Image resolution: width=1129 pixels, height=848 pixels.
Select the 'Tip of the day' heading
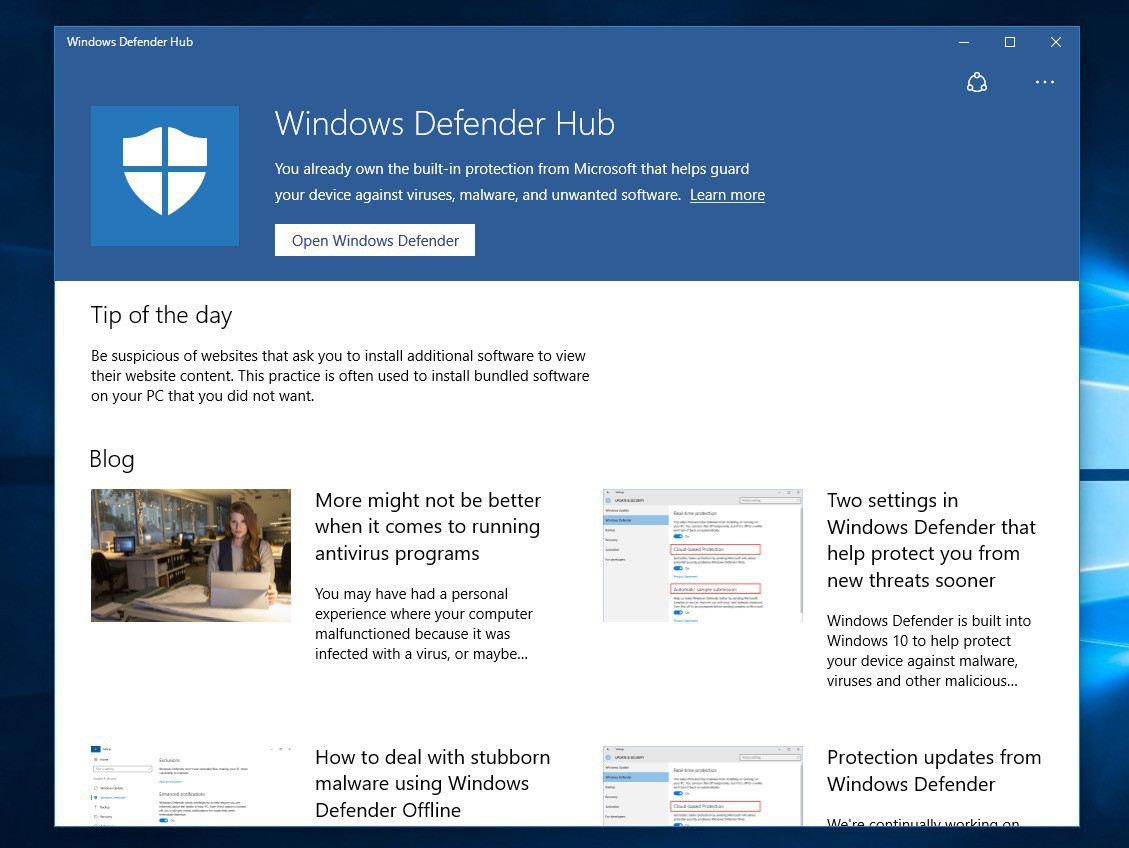[161, 315]
